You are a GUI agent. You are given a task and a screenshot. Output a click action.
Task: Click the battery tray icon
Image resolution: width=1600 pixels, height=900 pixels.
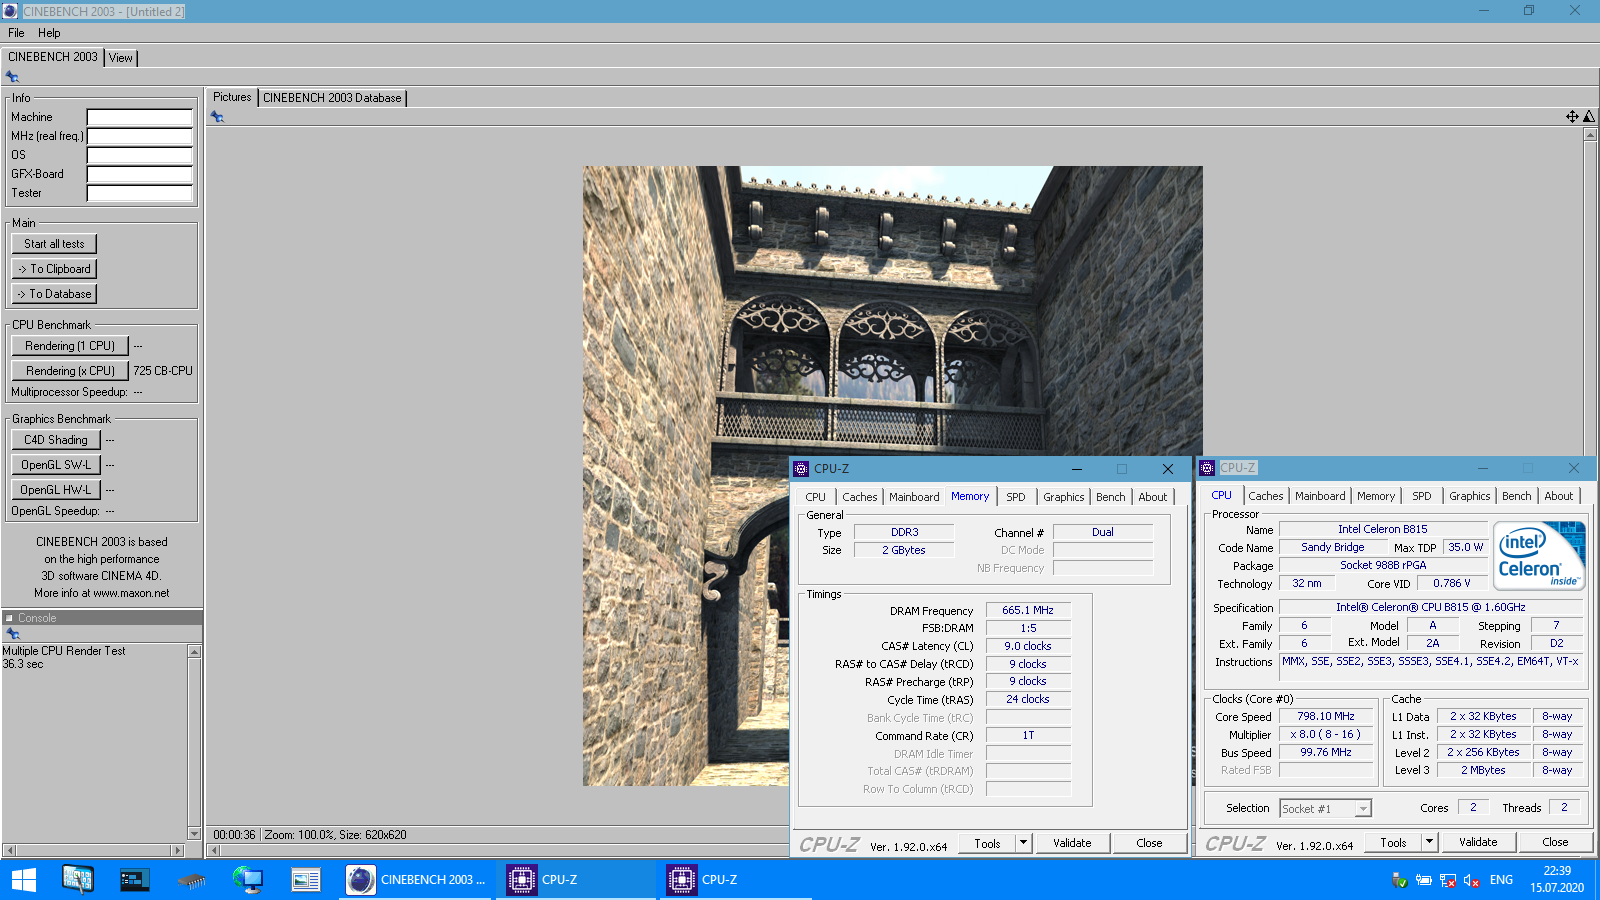click(1424, 880)
